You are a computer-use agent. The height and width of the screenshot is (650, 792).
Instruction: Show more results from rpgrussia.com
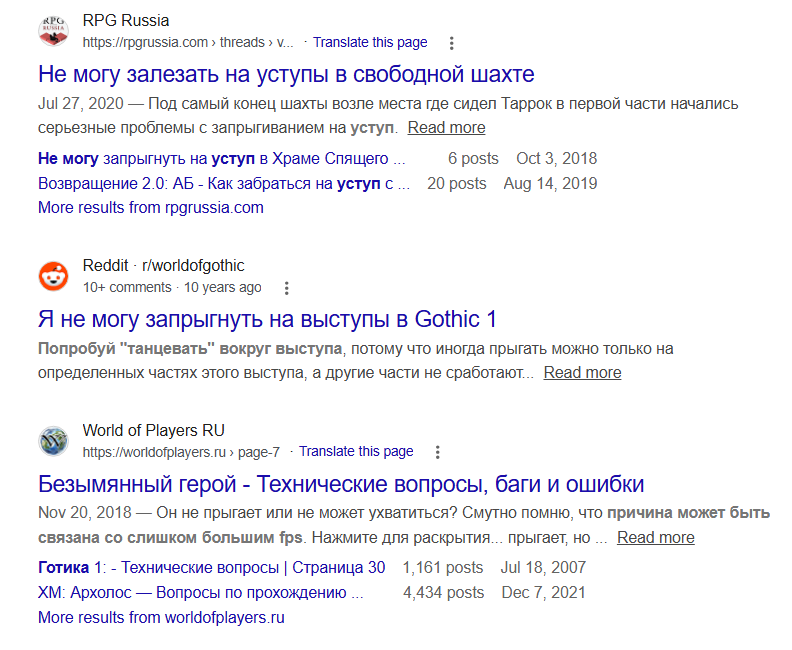[151, 208]
